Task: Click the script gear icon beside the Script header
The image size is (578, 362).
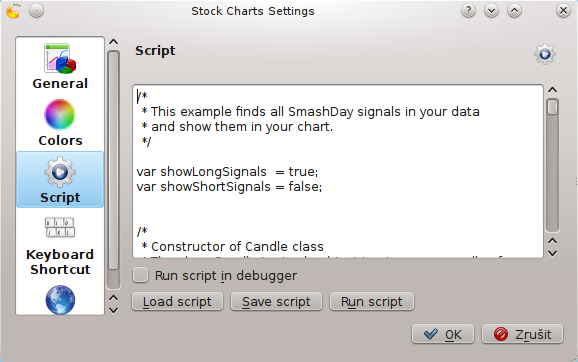Action: [x=545, y=54]
